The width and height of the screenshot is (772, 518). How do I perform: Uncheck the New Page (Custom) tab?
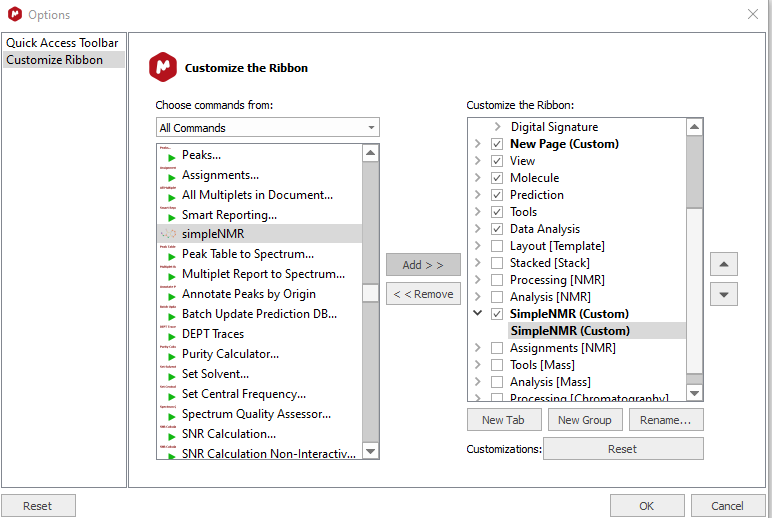(497, 144)
